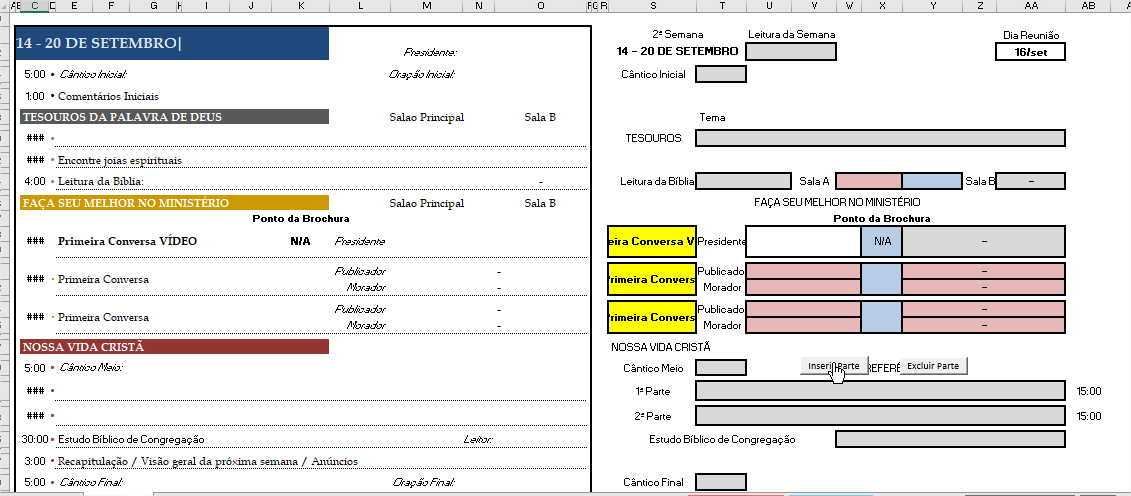1131x496 pixels.
Task: Select the Cântico Meio input cell
Action: click(x=721, y=368)
